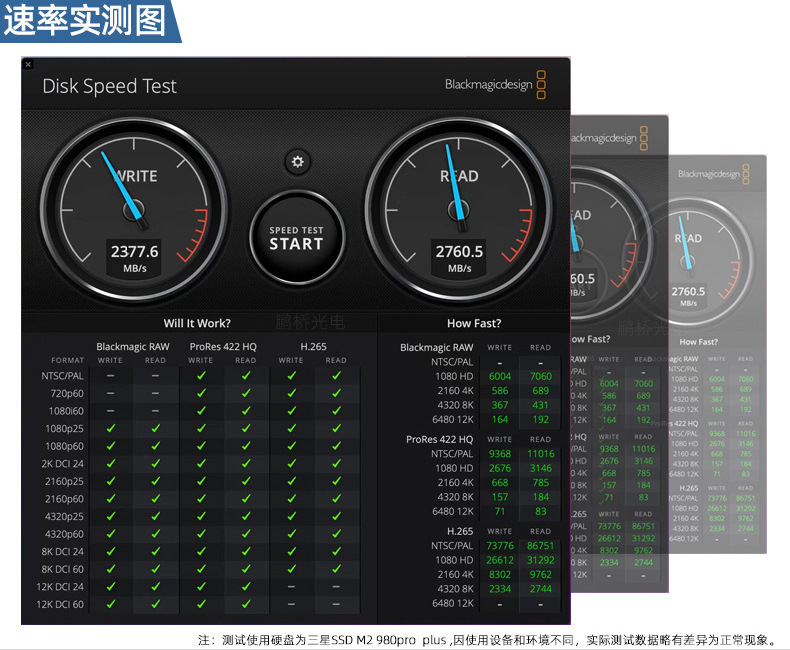Click 720p60 H.265 write checkmark
Viewport: 790px width, 650px height.
291,393
